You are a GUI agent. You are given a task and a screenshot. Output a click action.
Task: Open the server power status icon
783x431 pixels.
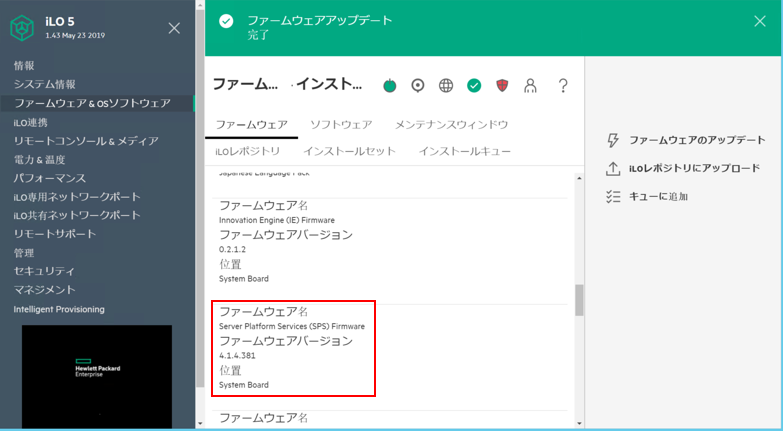click(x=390, y=86)
